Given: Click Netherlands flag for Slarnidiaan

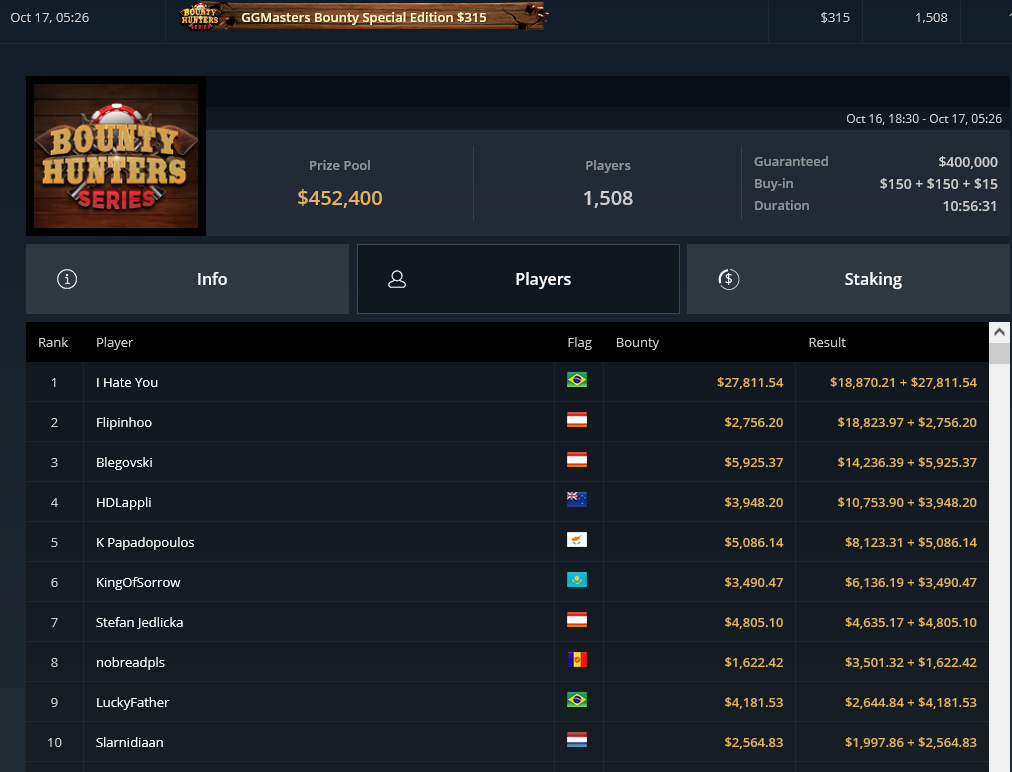Looking at the screenshot, I should (x=576, y=740).
